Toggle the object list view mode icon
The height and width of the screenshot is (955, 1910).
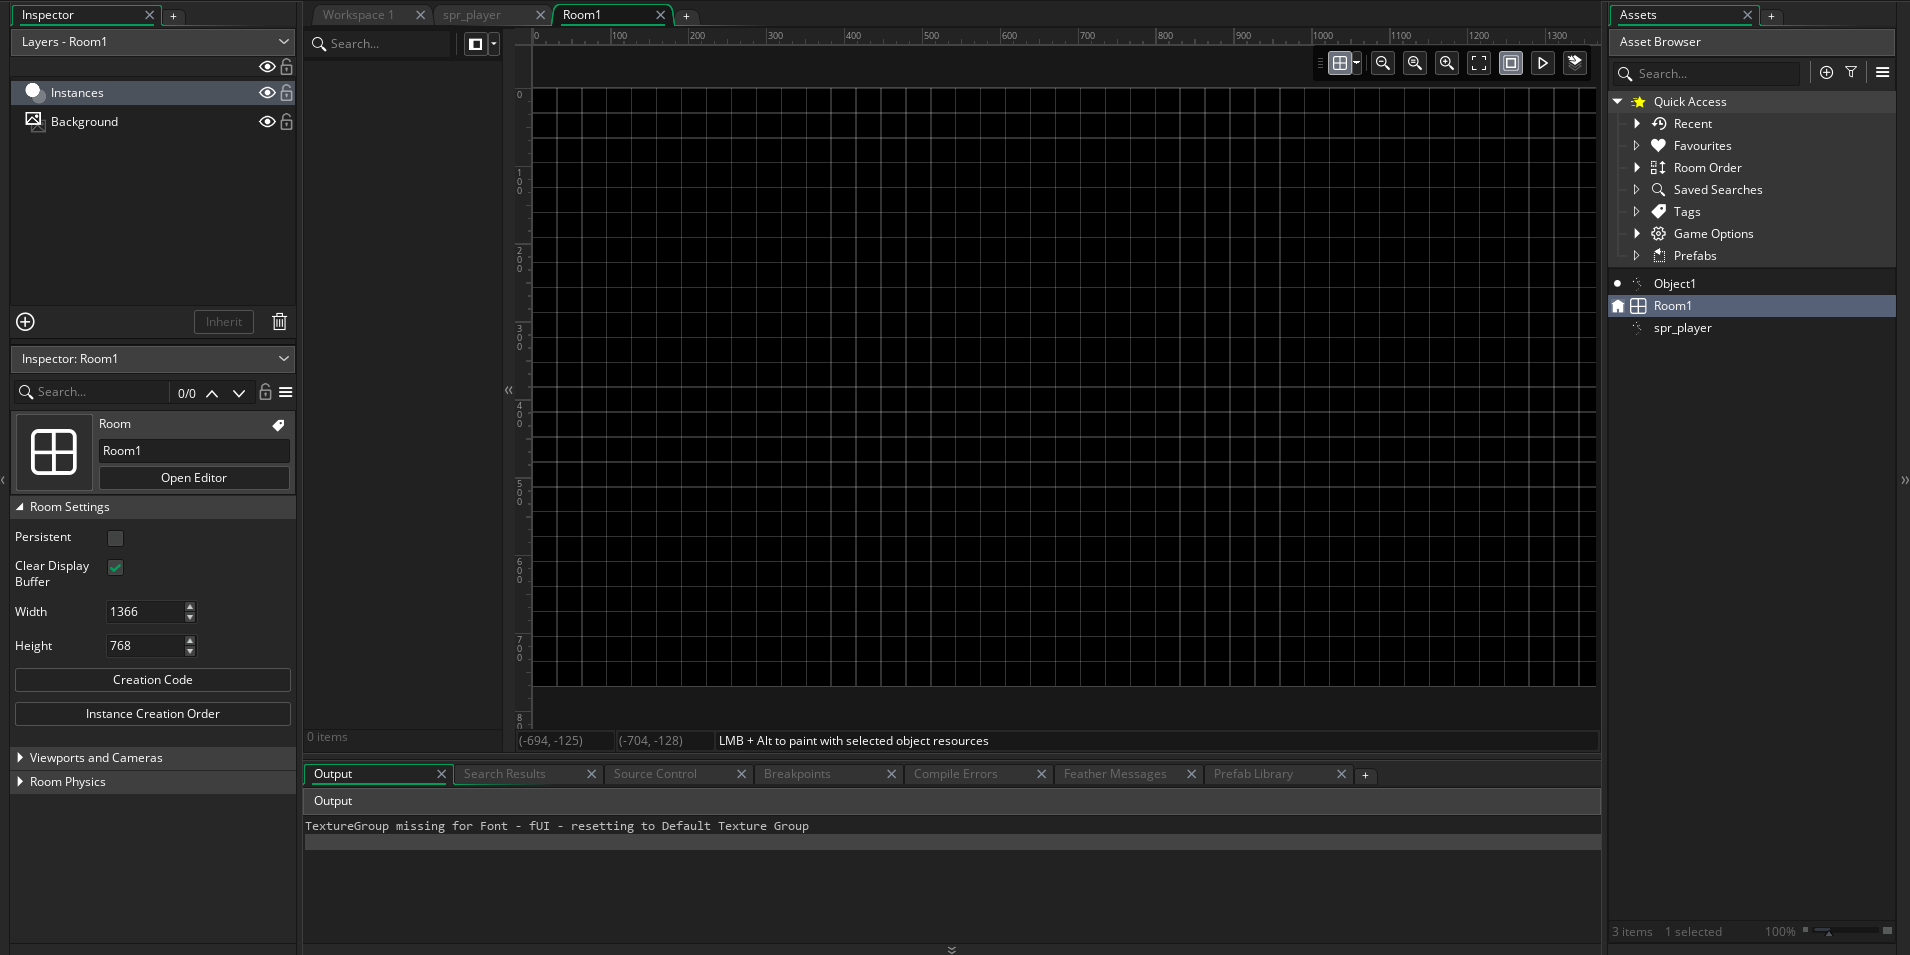point(476,44)
